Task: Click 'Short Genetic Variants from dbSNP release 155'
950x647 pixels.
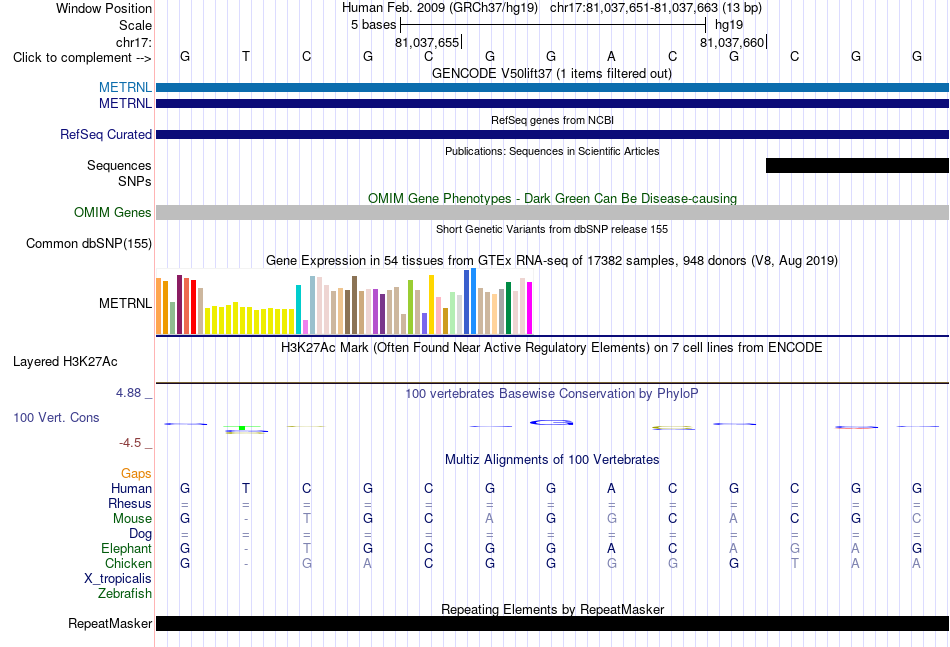Action: pos(552,229)
